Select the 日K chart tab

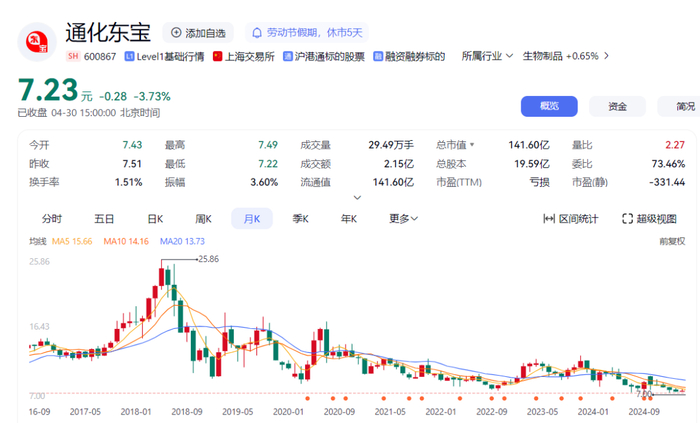(x=155, y=219)
